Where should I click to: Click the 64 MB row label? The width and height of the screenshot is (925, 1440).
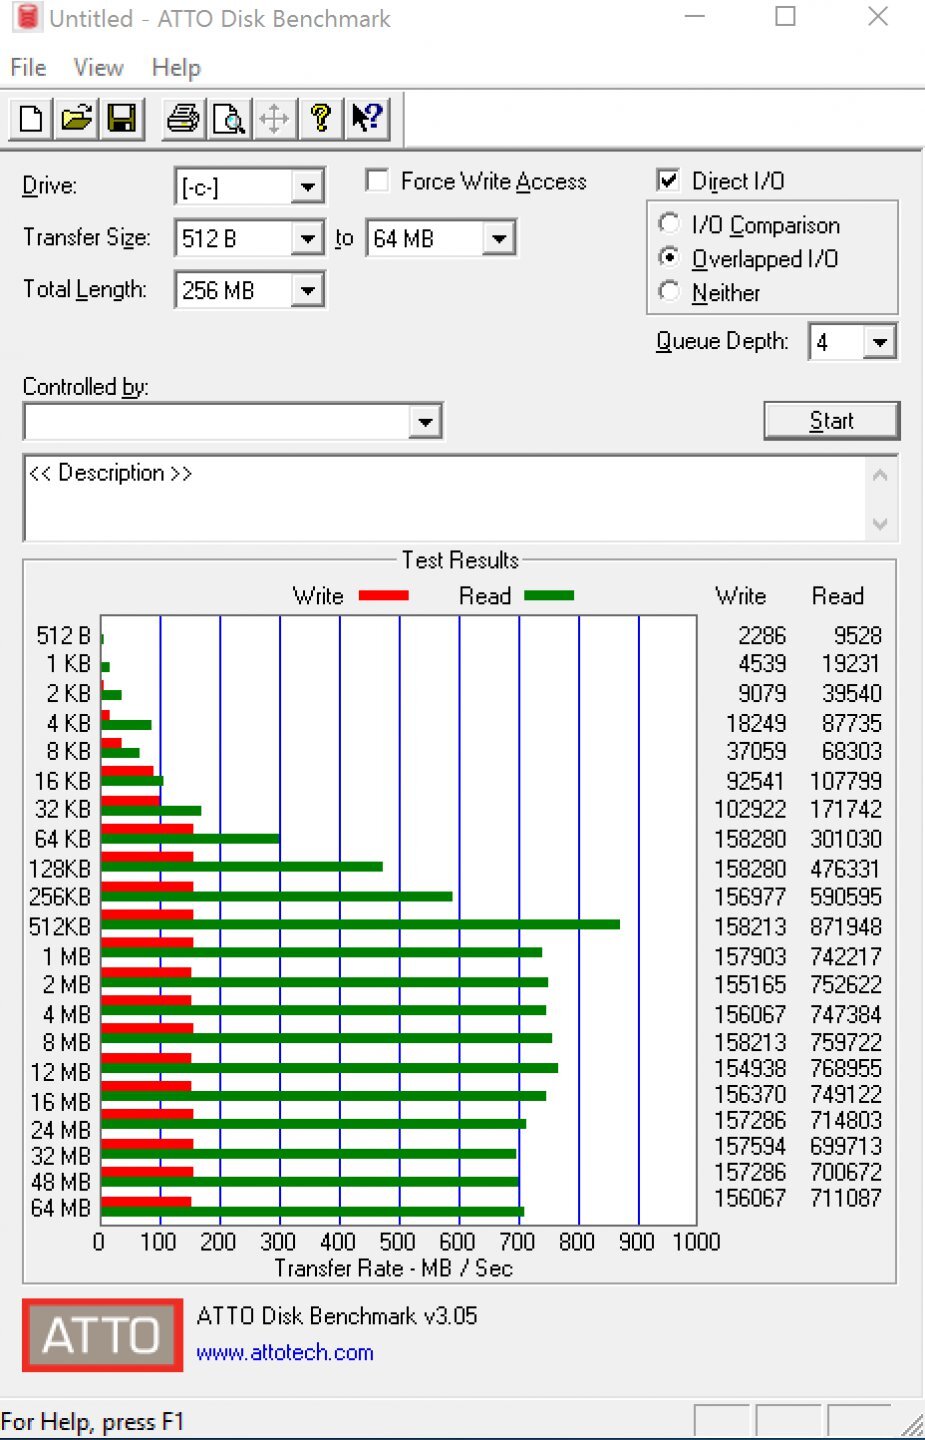coord(61,1207)
